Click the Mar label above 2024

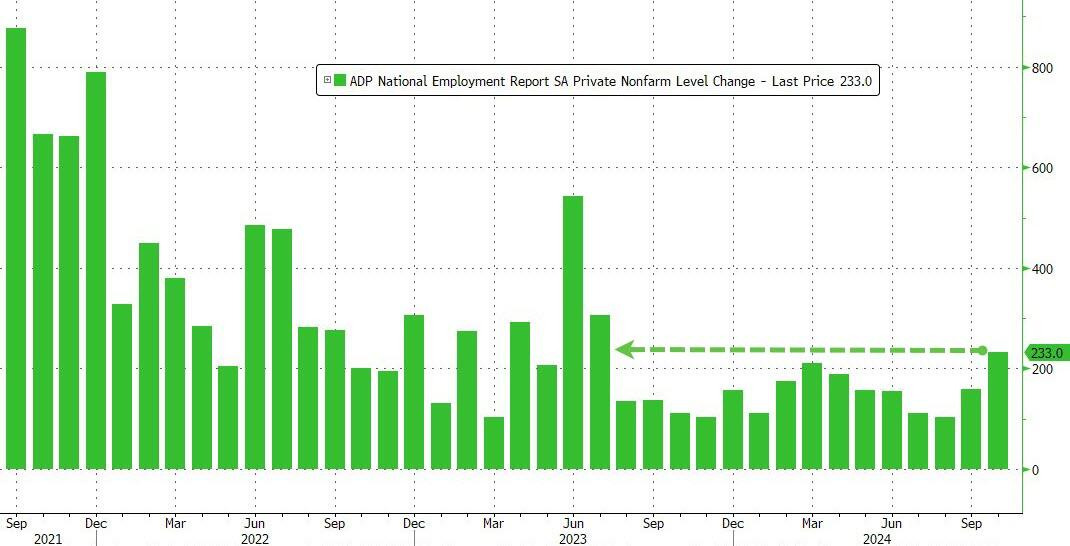(x=812, y=523)
